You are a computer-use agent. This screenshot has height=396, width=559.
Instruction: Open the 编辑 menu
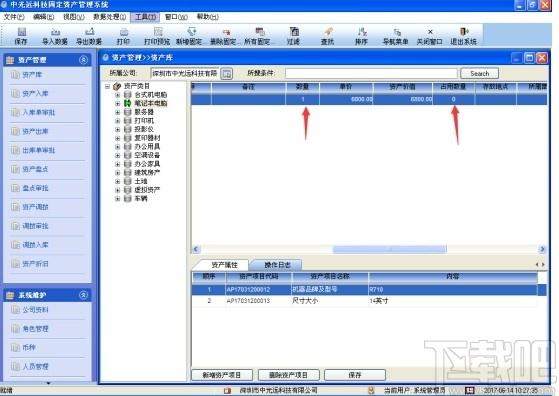43,17
